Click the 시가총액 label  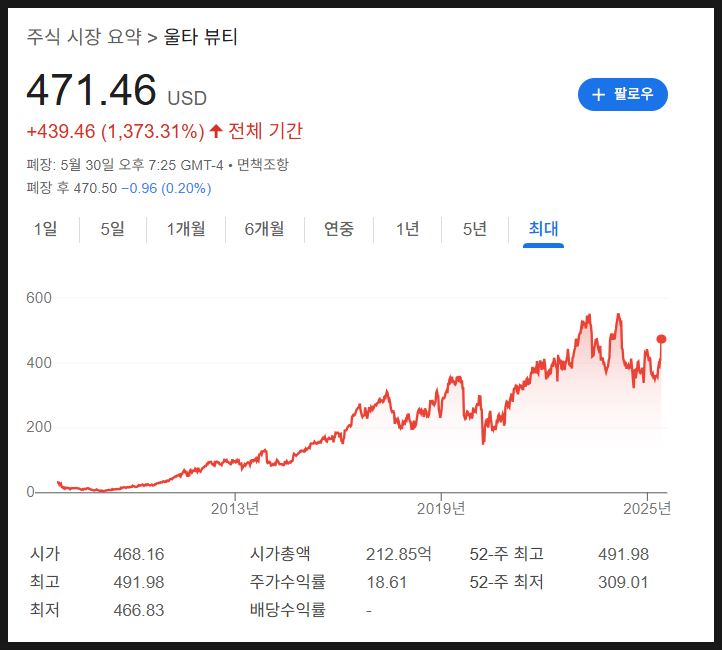(x=280, y=554)
